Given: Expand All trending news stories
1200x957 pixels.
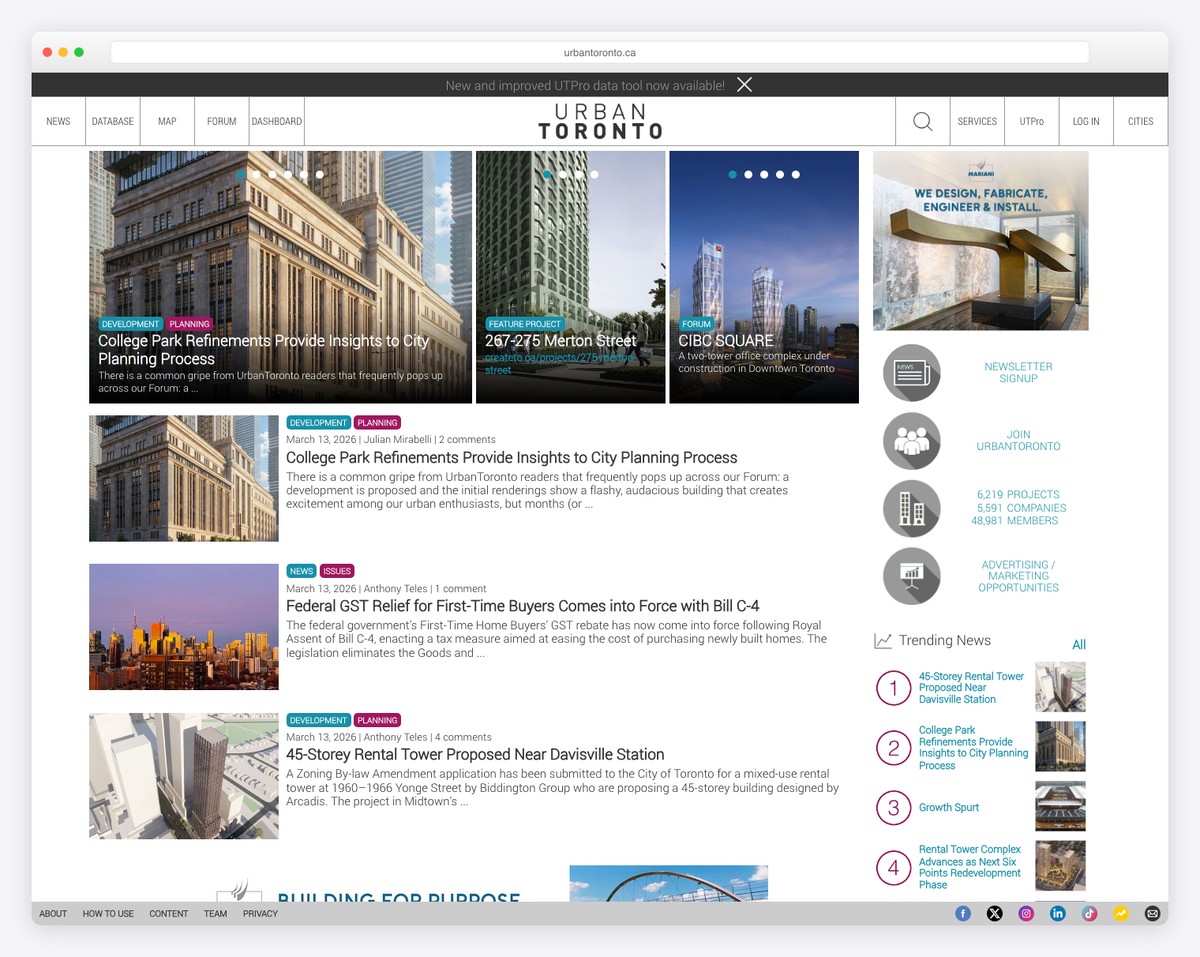Looking at the screenshot, I should (x=1079, y=644).
